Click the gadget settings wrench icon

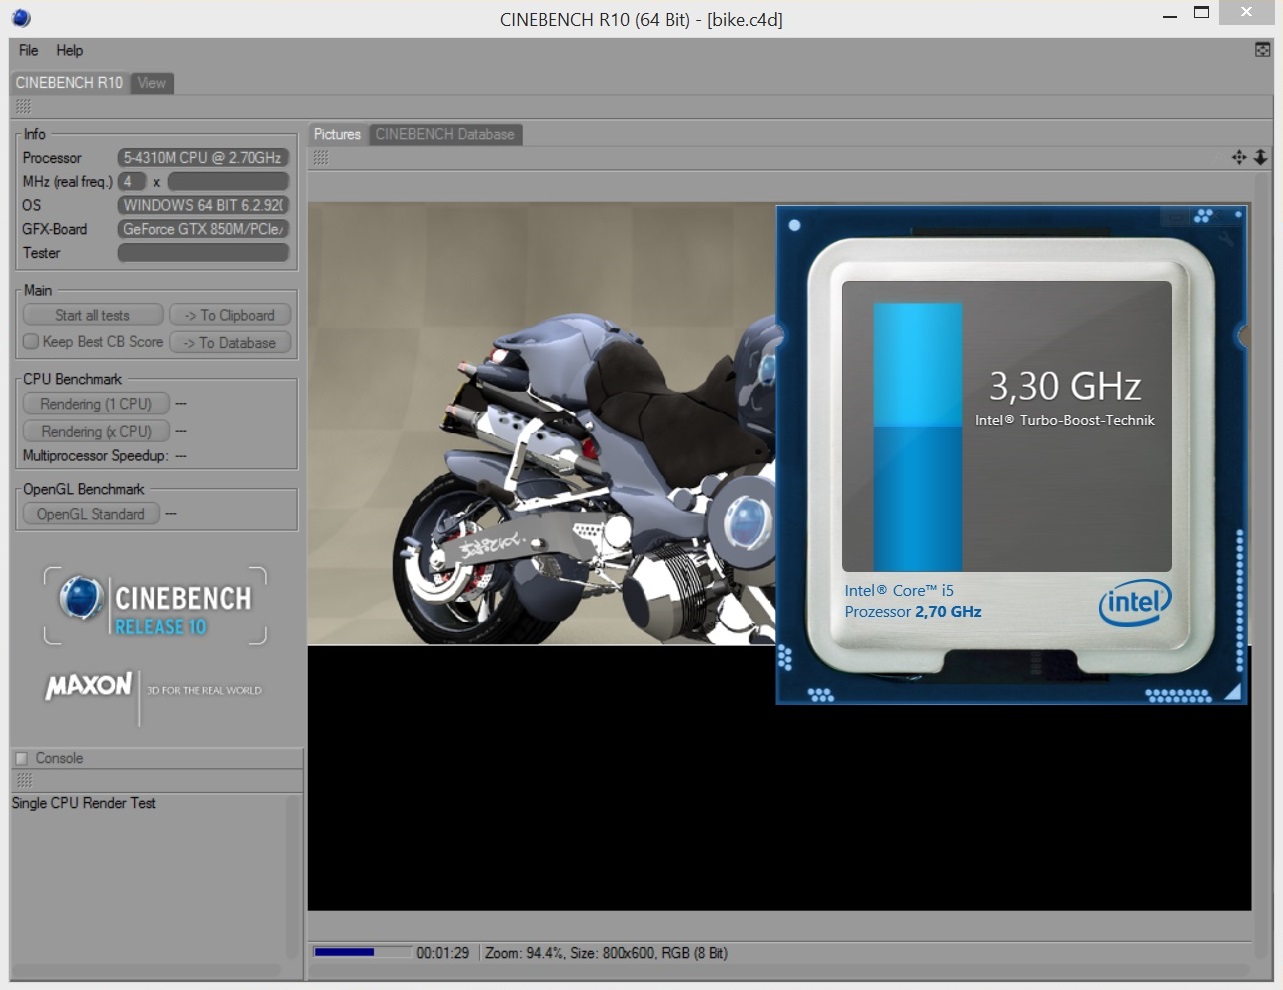[x=1226, y=238]
